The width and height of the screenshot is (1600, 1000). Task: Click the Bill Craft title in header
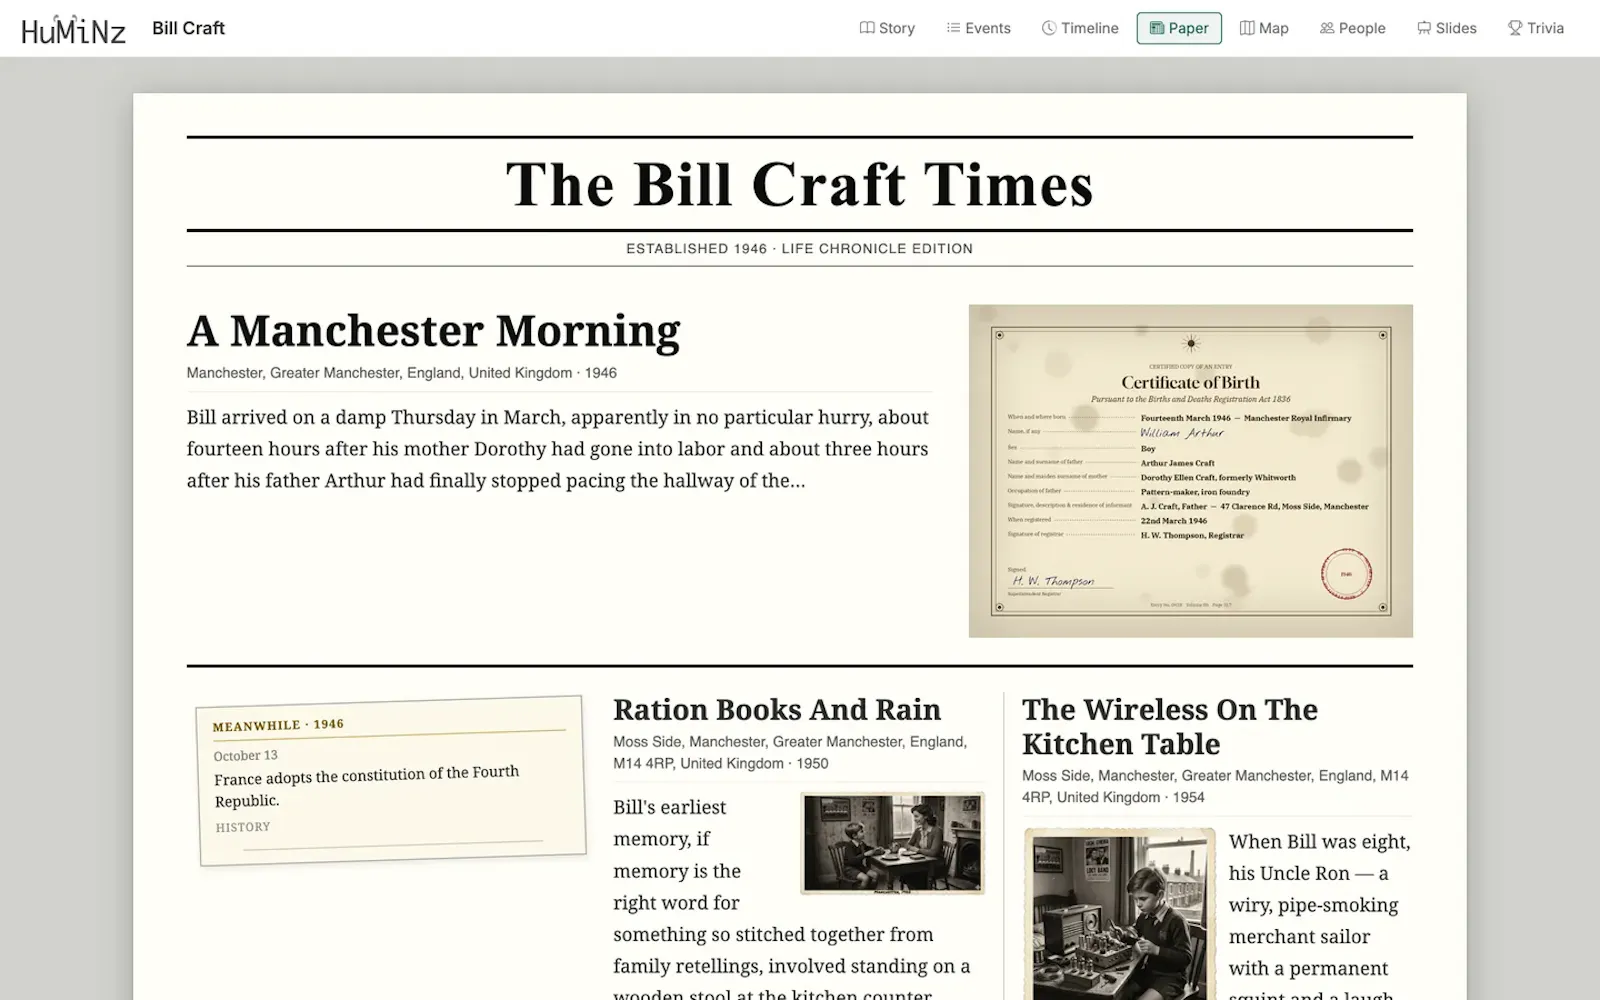[x=188, y=28]
